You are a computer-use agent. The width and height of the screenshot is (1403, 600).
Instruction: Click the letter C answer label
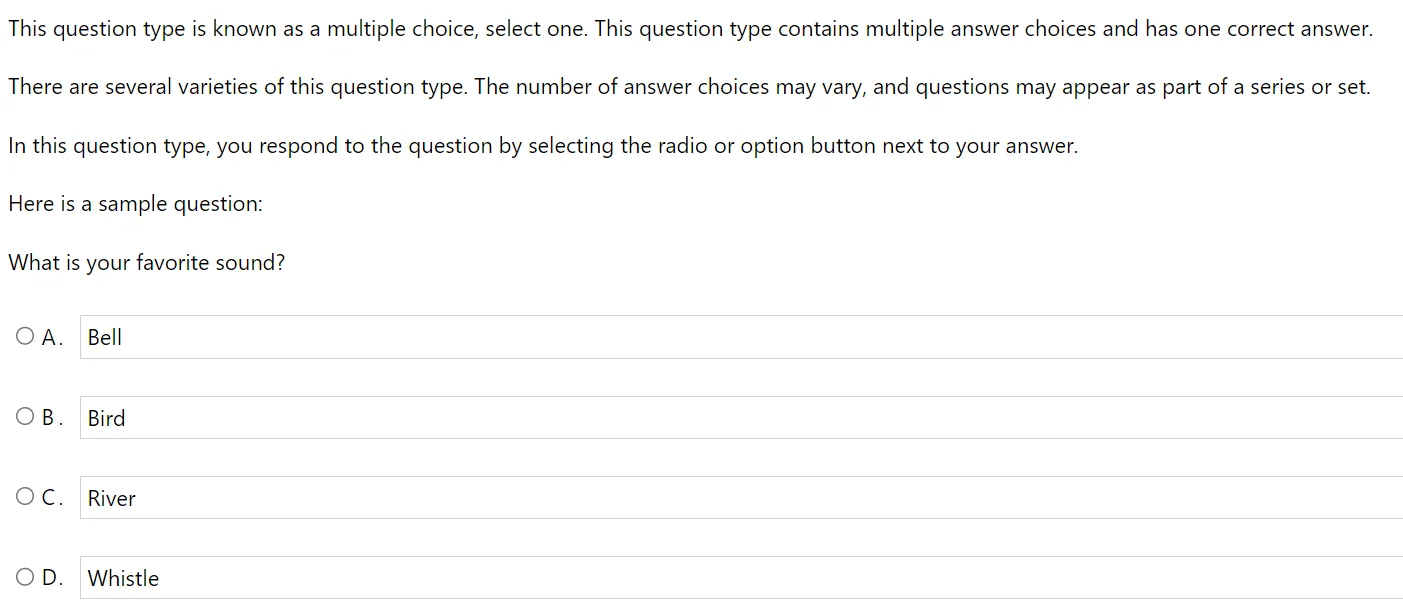pyautogui.click(x=50, y=498)
